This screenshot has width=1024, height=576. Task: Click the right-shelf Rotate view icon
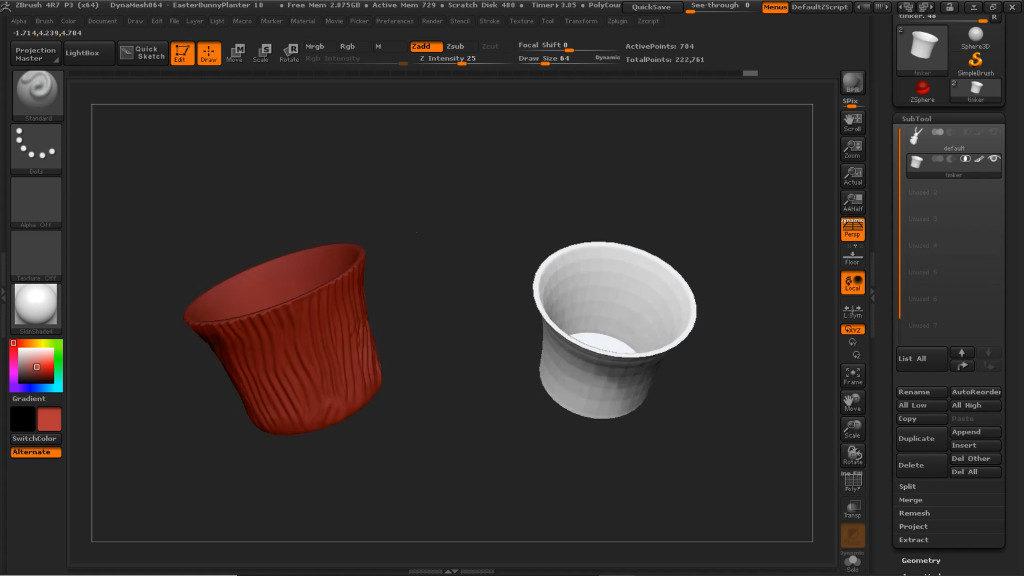(852, 455)
